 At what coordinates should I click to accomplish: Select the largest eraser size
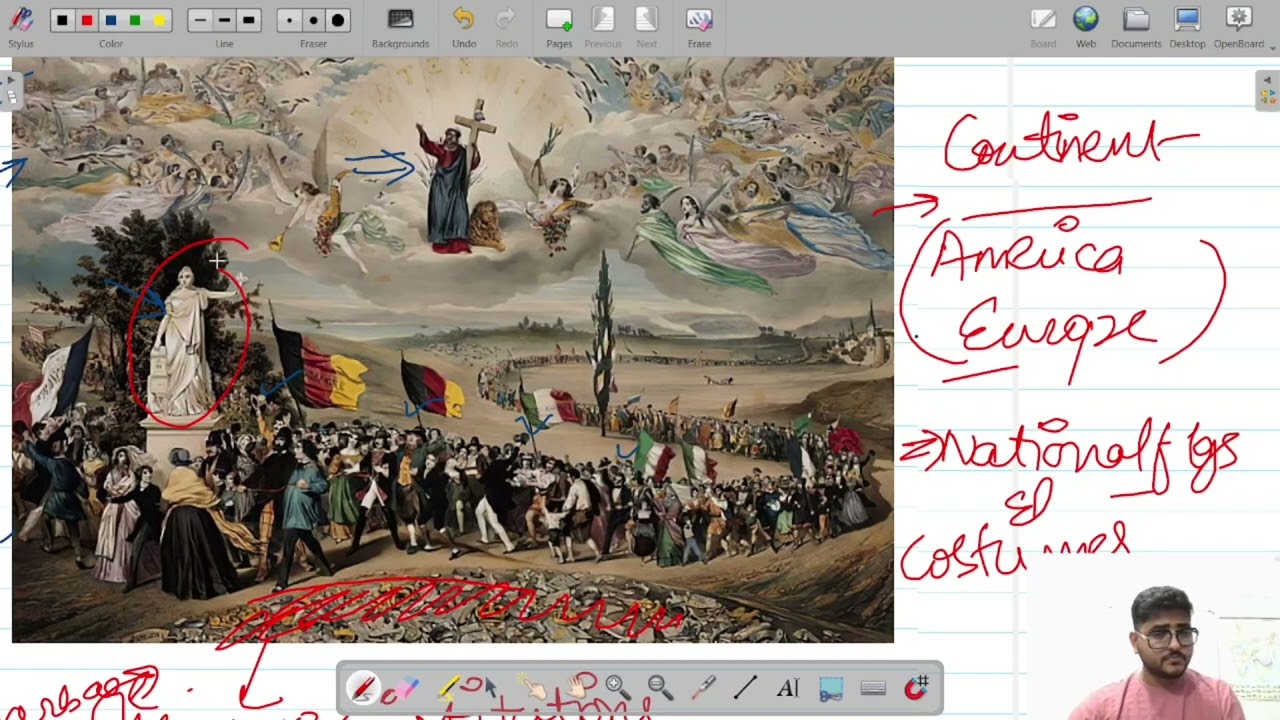click(338, 20)
